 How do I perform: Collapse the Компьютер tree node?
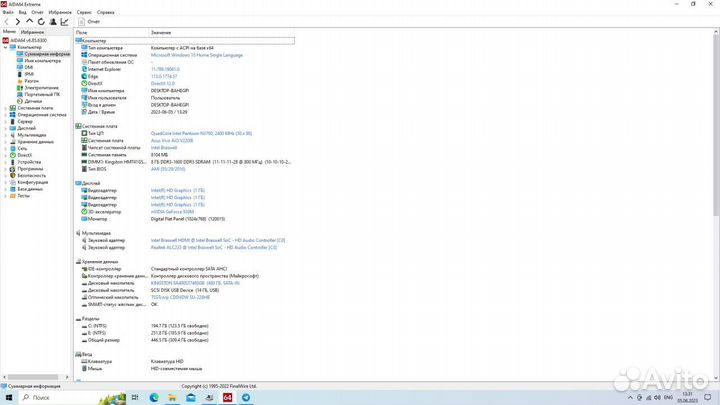pyautogui.click(x=6, y=47)
